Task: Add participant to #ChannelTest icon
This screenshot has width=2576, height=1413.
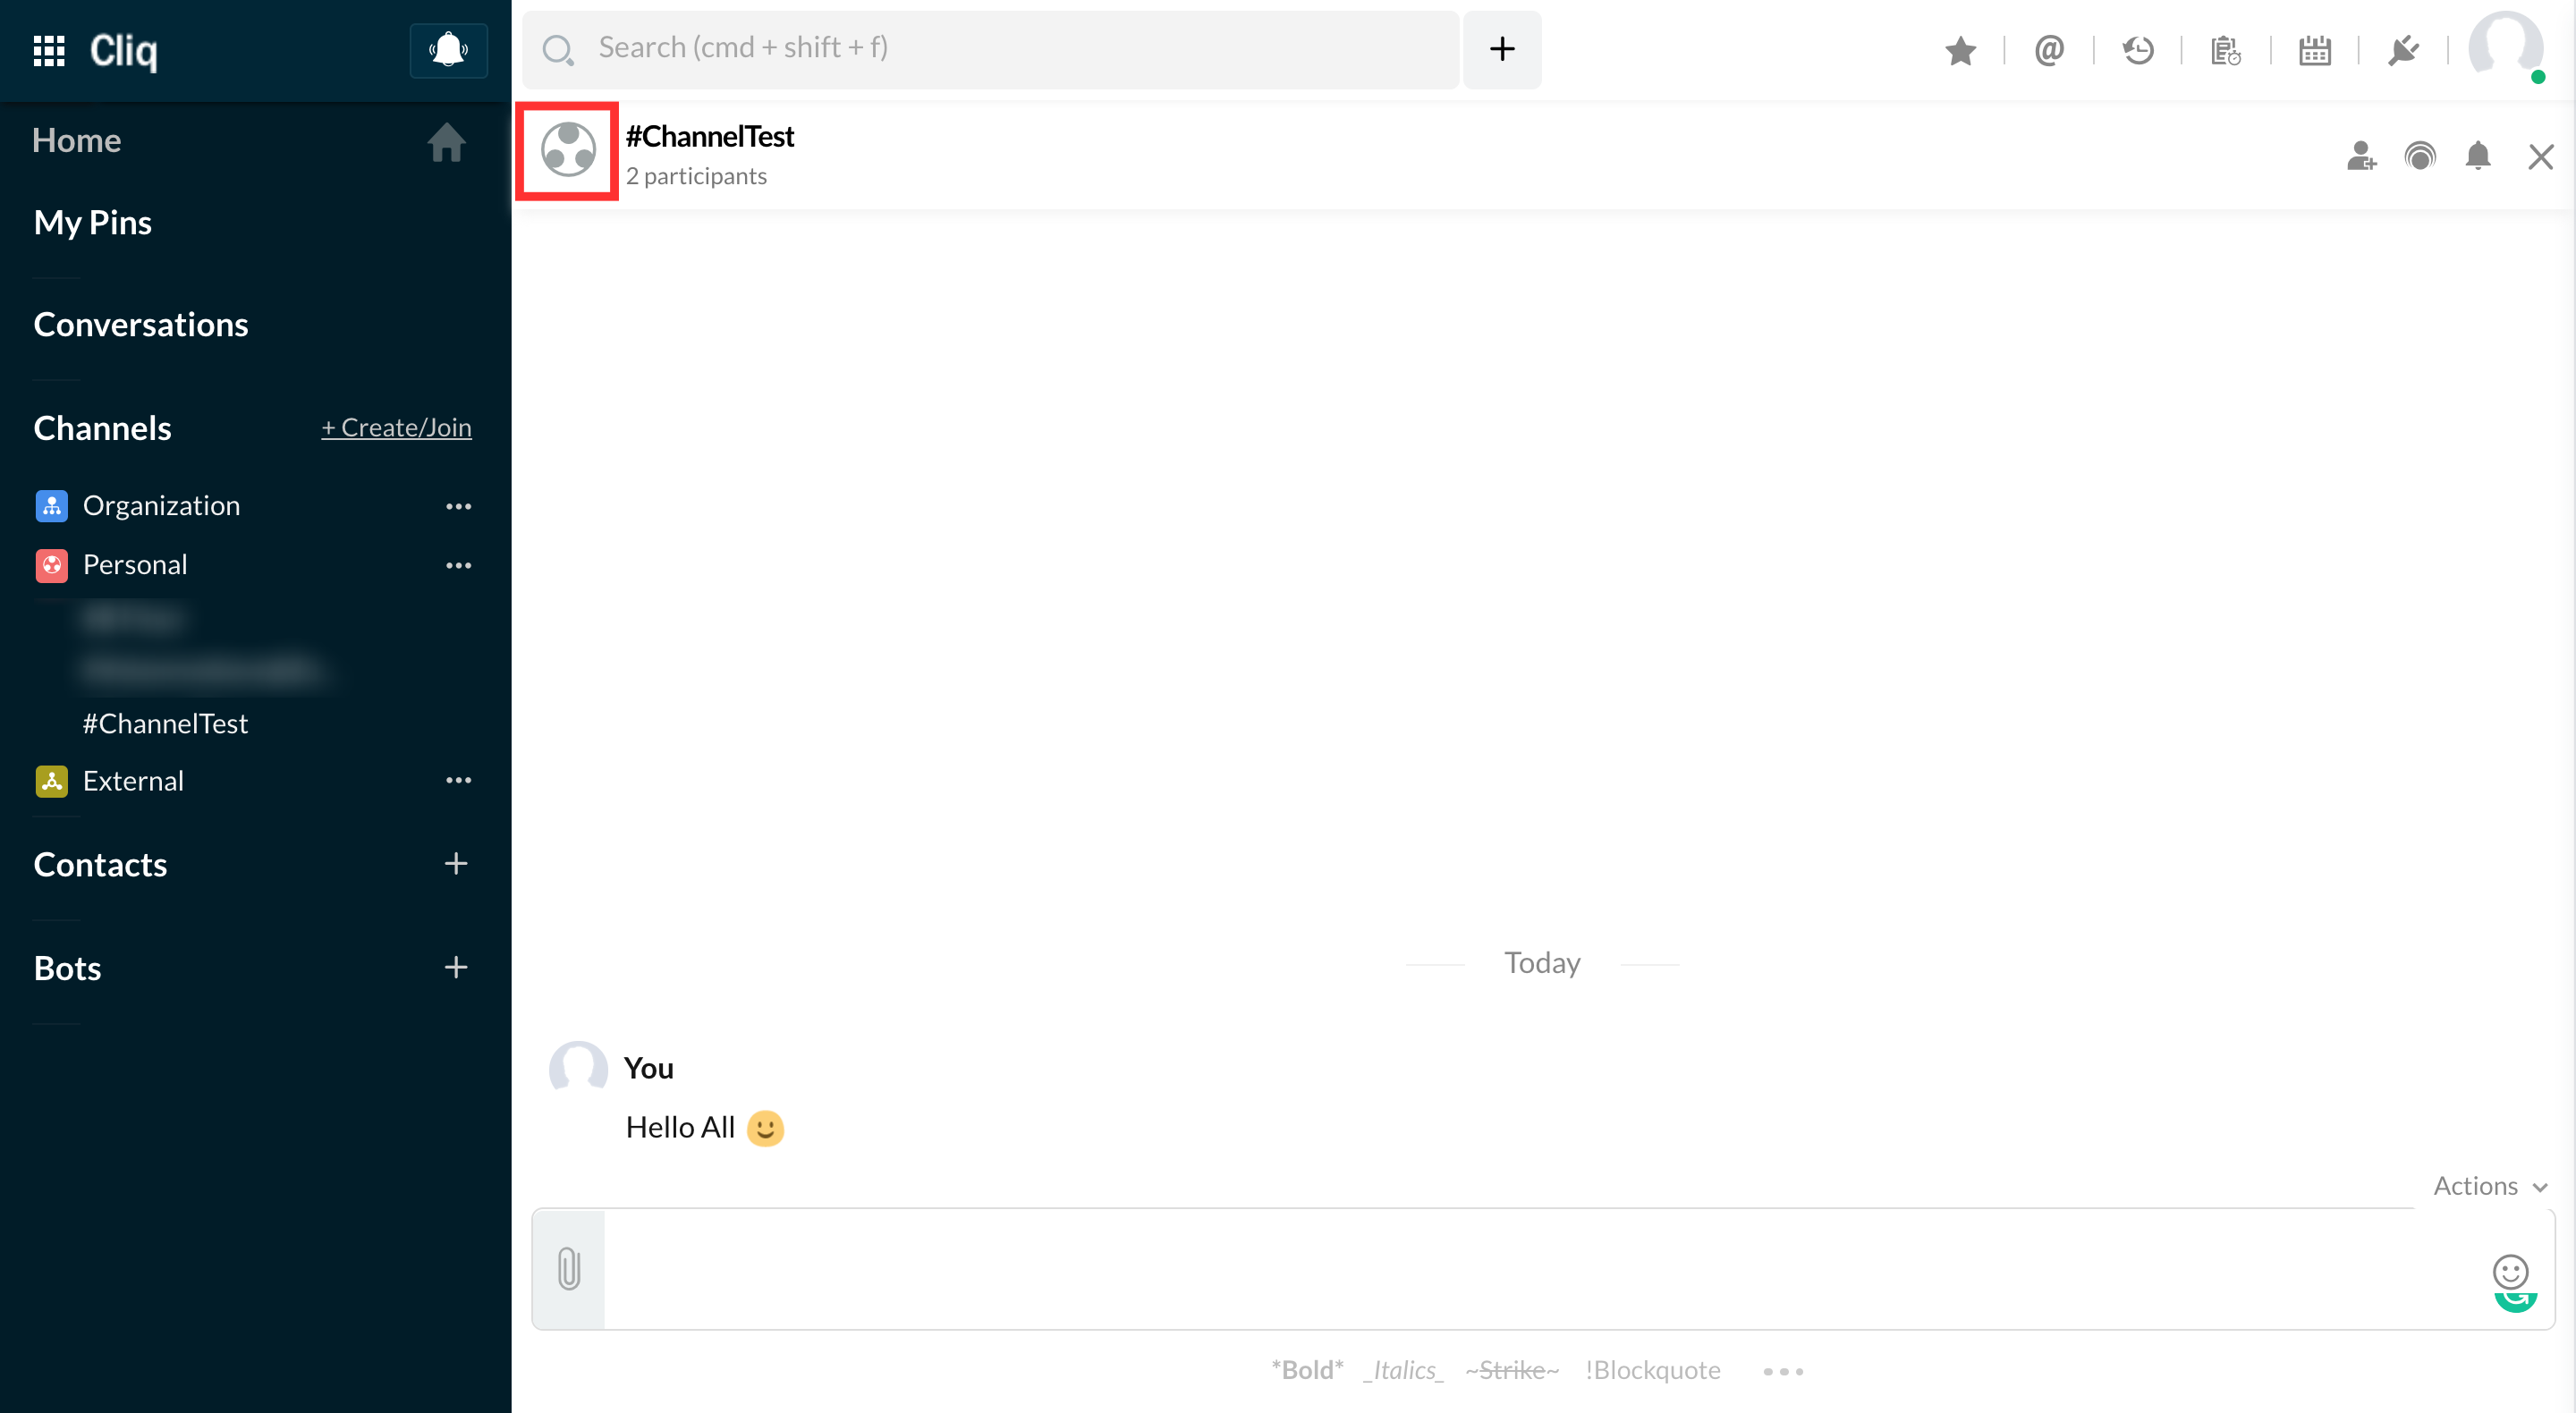Action: tap(2361, 156)
